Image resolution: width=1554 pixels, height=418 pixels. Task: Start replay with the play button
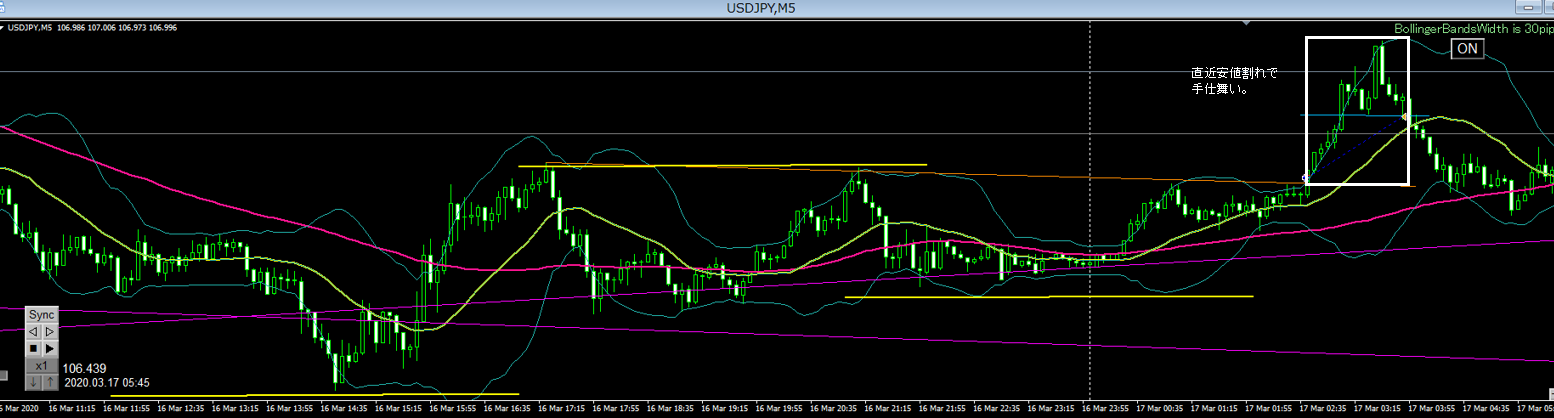[x=50, y=348]
